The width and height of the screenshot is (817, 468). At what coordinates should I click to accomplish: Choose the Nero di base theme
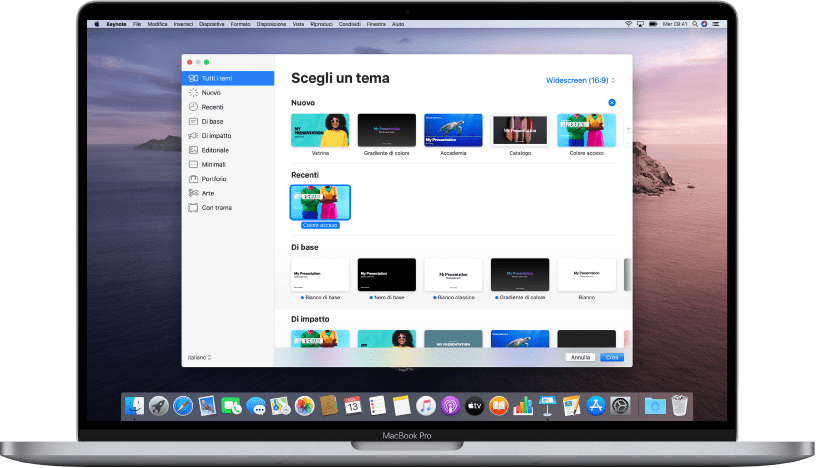point(387,275)
